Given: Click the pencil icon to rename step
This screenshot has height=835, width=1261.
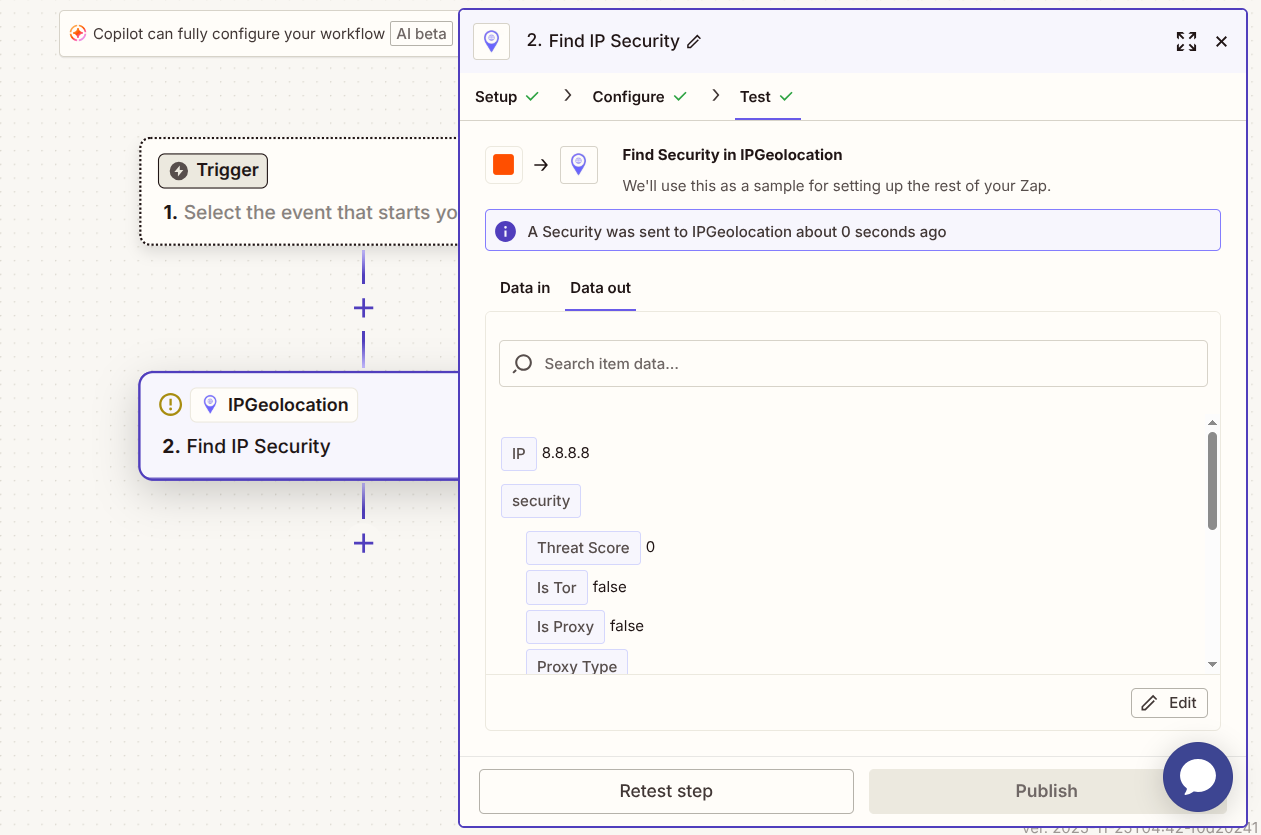Looking at the screenshot, I should tap(694, 42).
